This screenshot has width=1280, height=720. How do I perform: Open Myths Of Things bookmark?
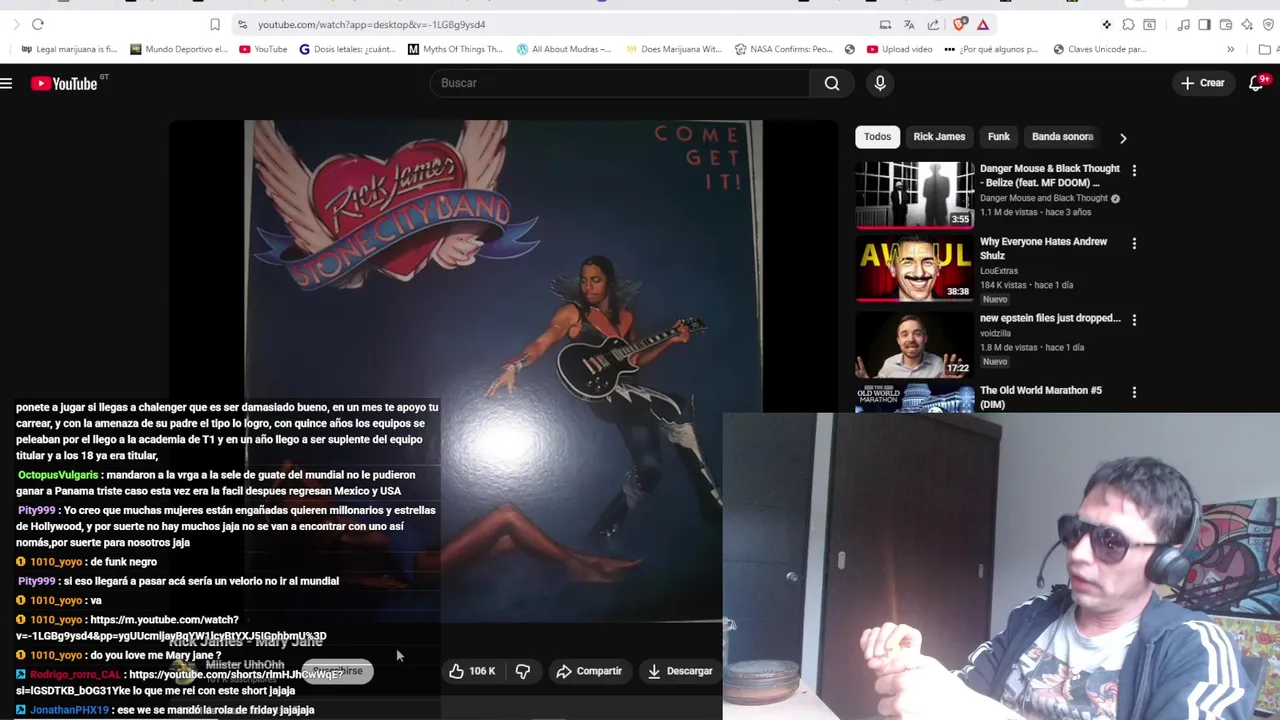coord(456,49)
